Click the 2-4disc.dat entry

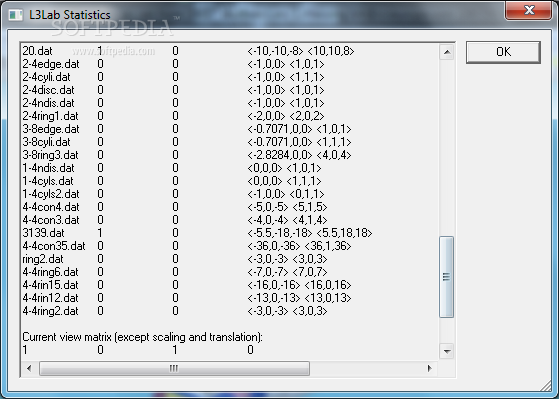point(48,90)
